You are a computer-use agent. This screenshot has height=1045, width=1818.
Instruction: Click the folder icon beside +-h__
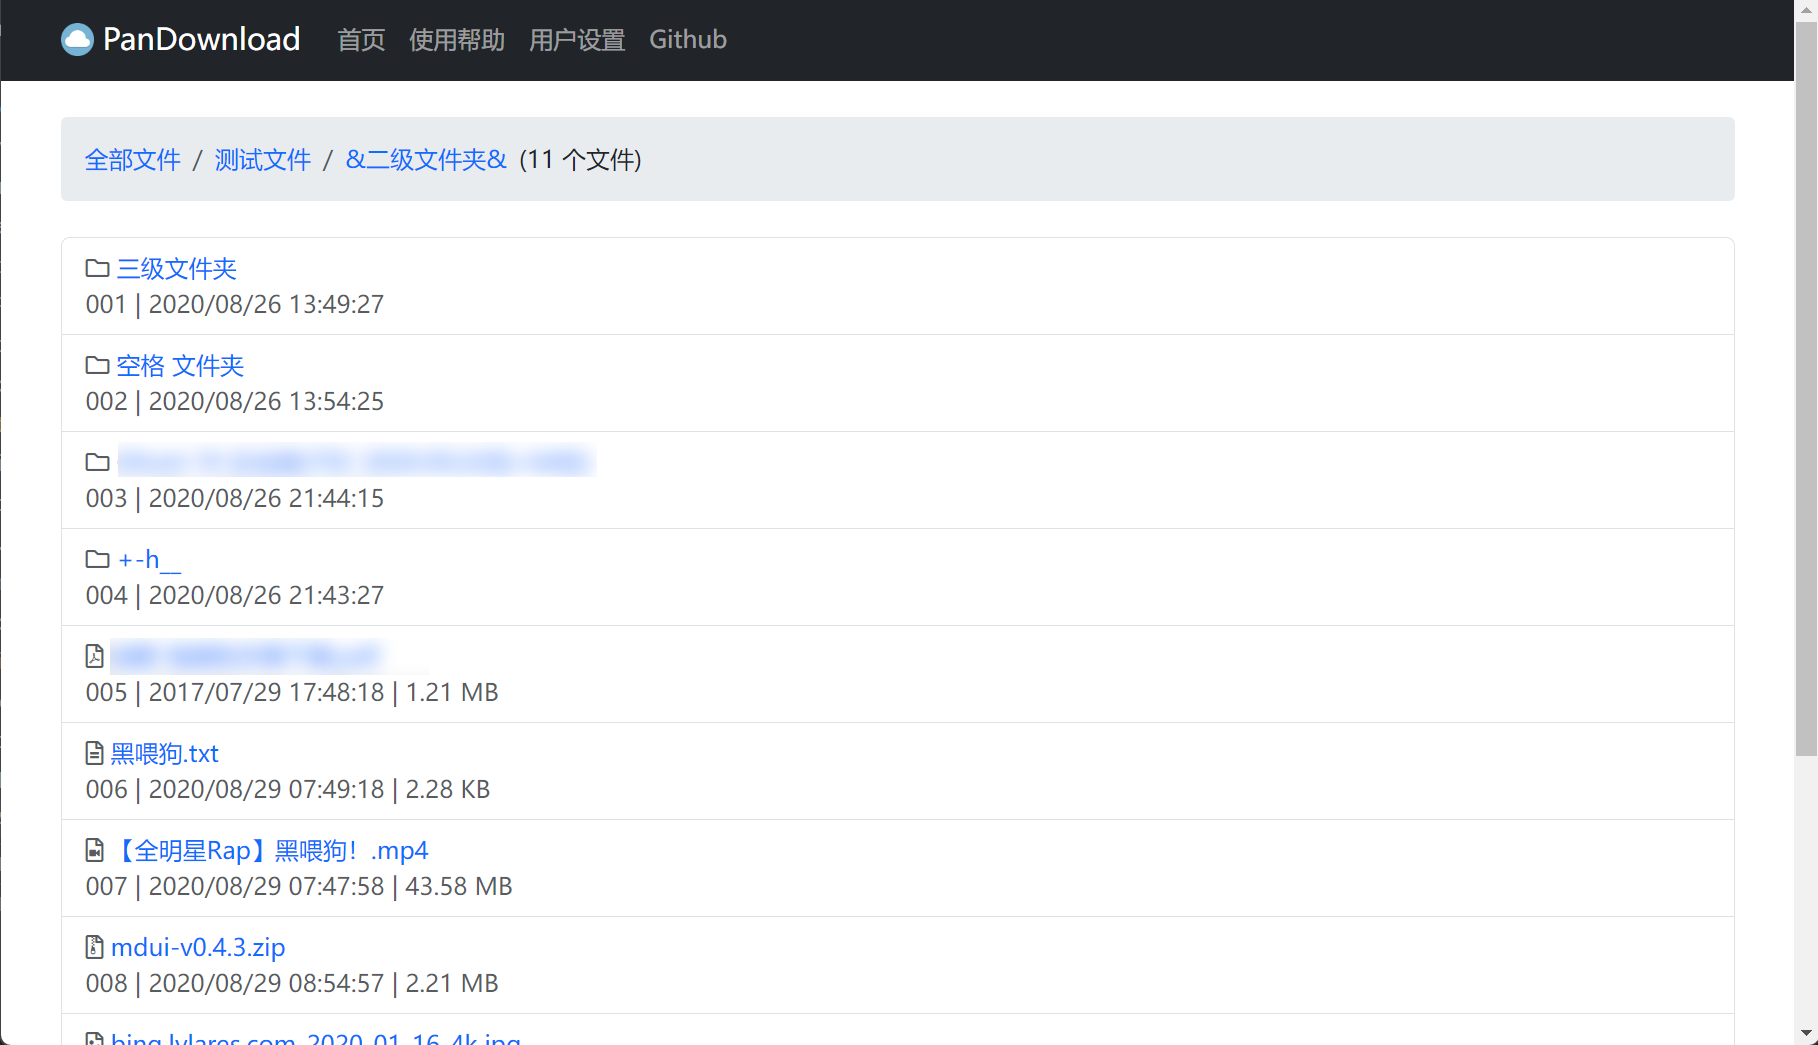point(96,558)
